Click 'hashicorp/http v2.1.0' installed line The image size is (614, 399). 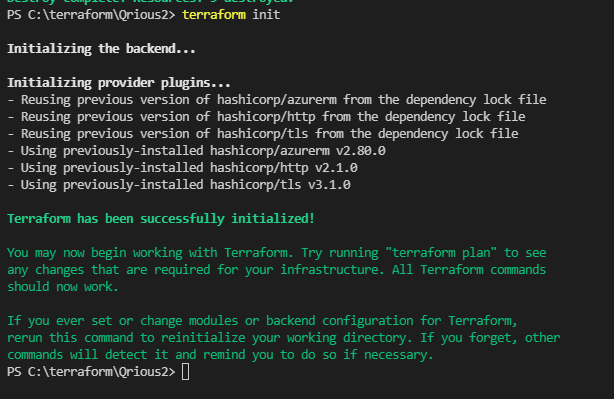pos(182,168)
